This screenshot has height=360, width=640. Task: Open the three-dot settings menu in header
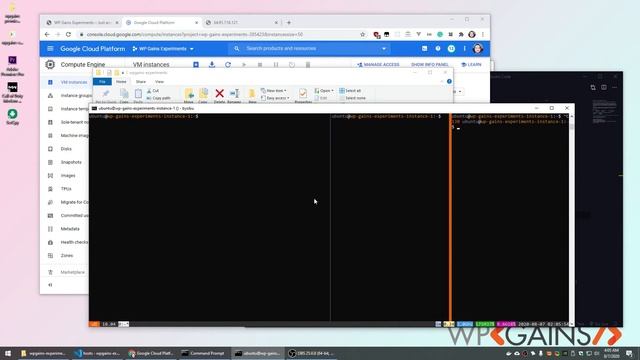[x=464, y=49]
